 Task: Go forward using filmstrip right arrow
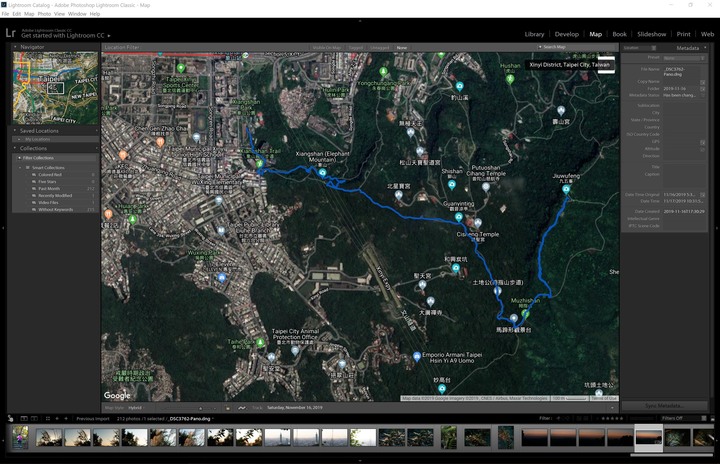click(x=66, y=419)
